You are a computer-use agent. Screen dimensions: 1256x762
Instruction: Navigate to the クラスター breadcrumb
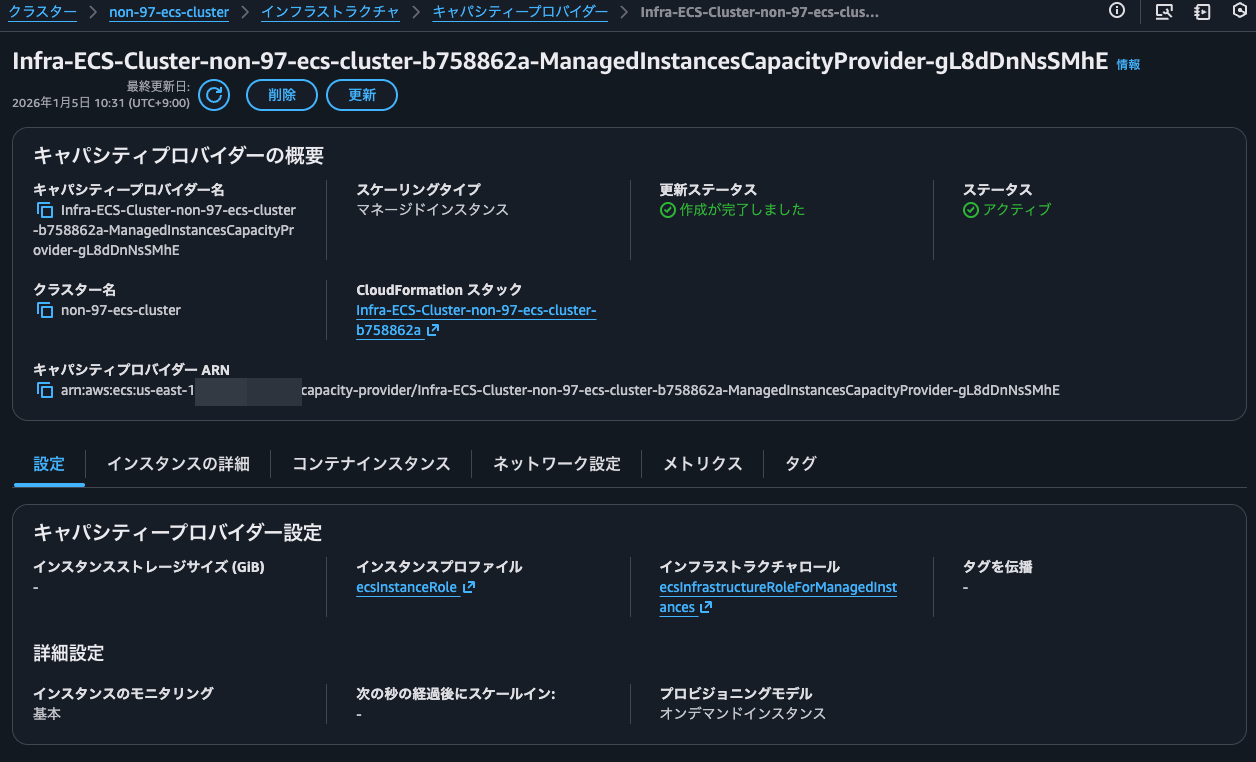pyautogui.click(x=42, y=12)
